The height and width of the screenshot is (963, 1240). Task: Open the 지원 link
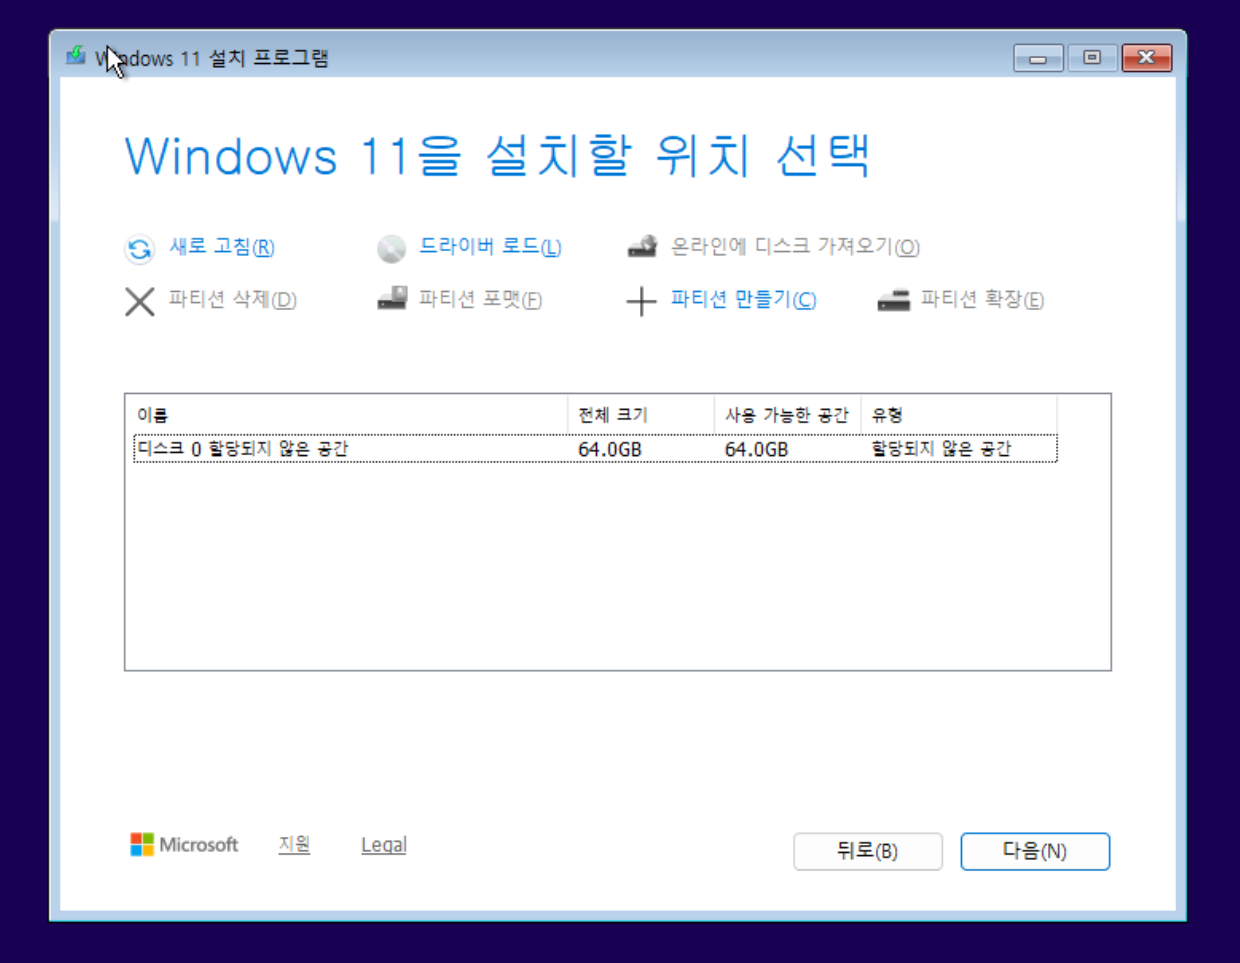294,845
